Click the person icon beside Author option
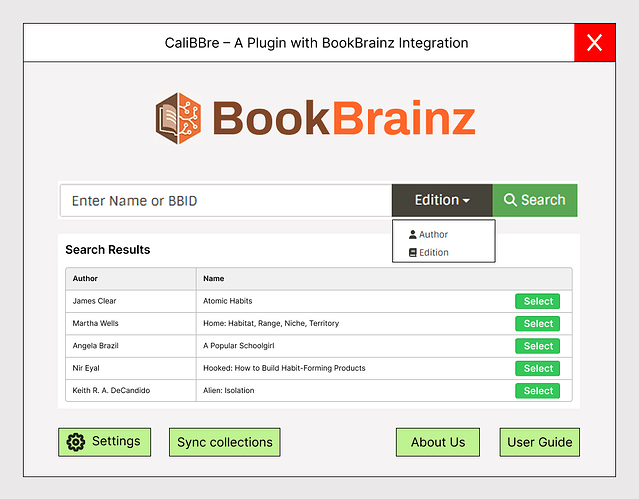This screenshot has width=639, height=499. pos(412,234)
